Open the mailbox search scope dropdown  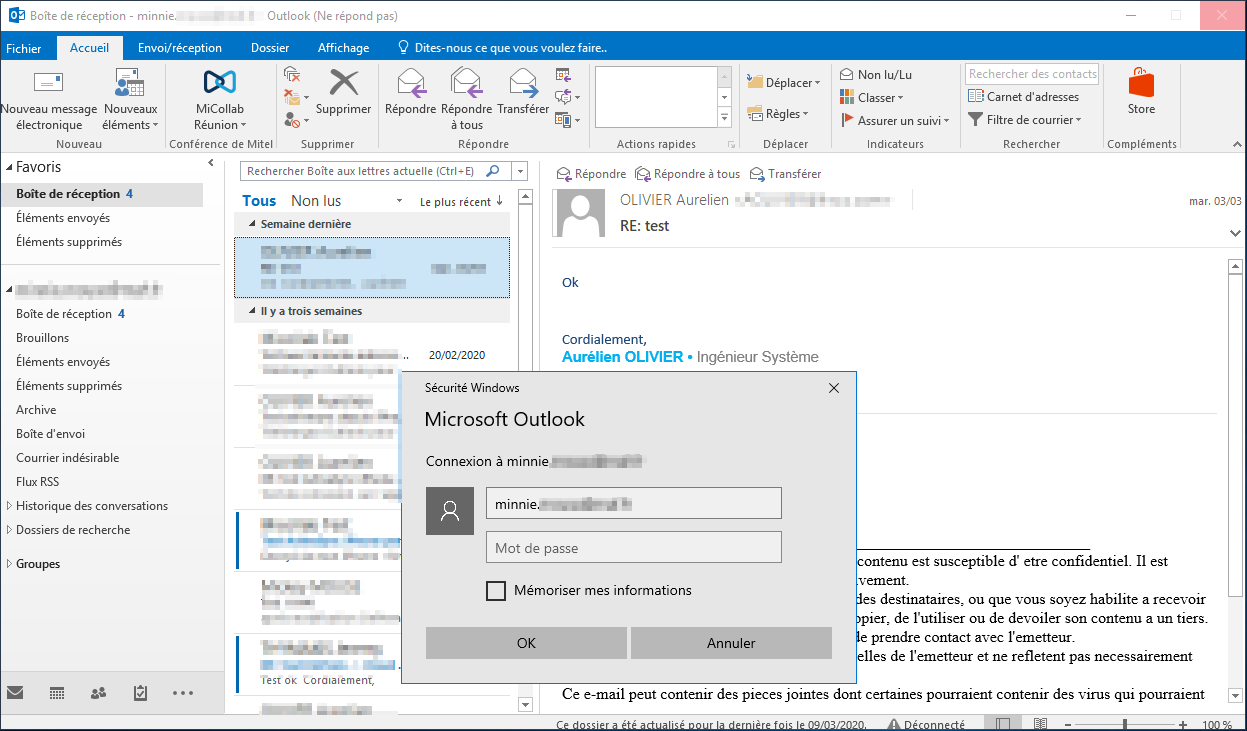pos(520,171)
